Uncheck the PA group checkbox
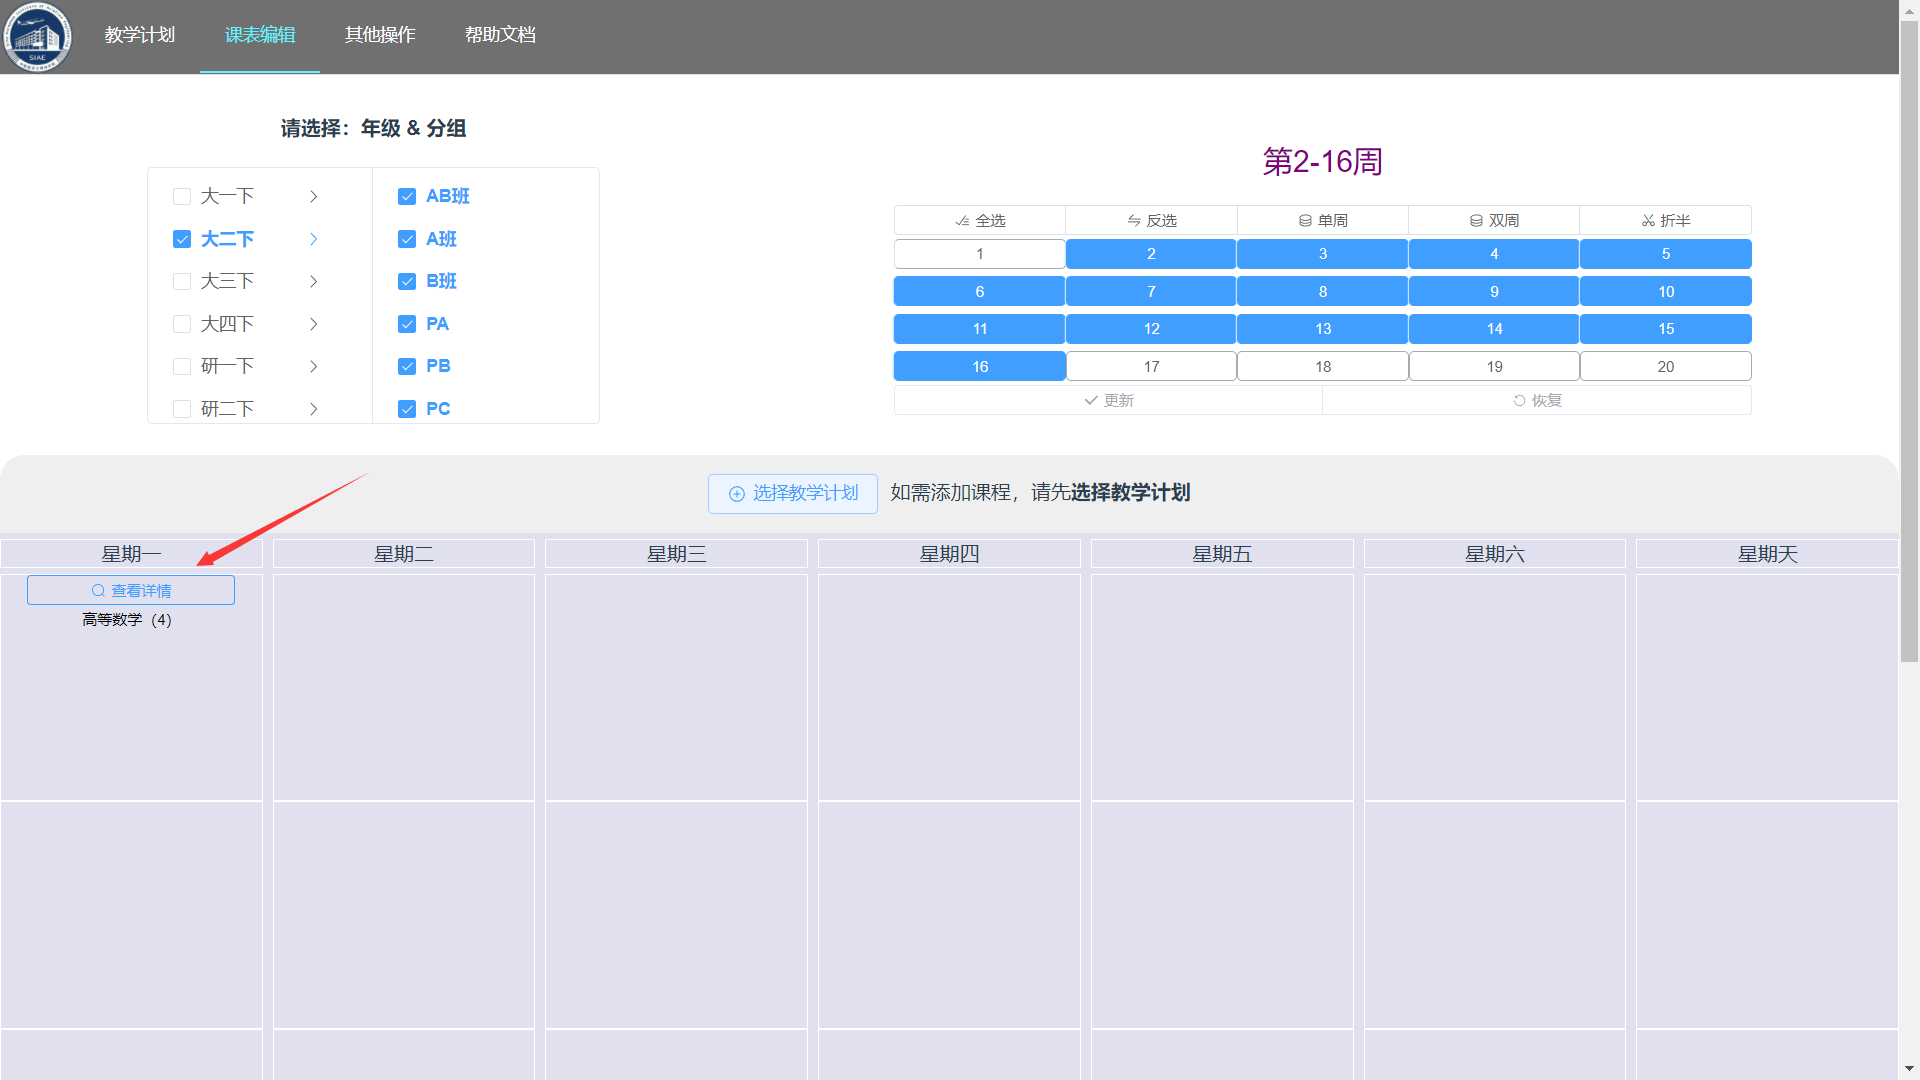The width and height of the screenshot is (1920, 1080). coord(407,324)
